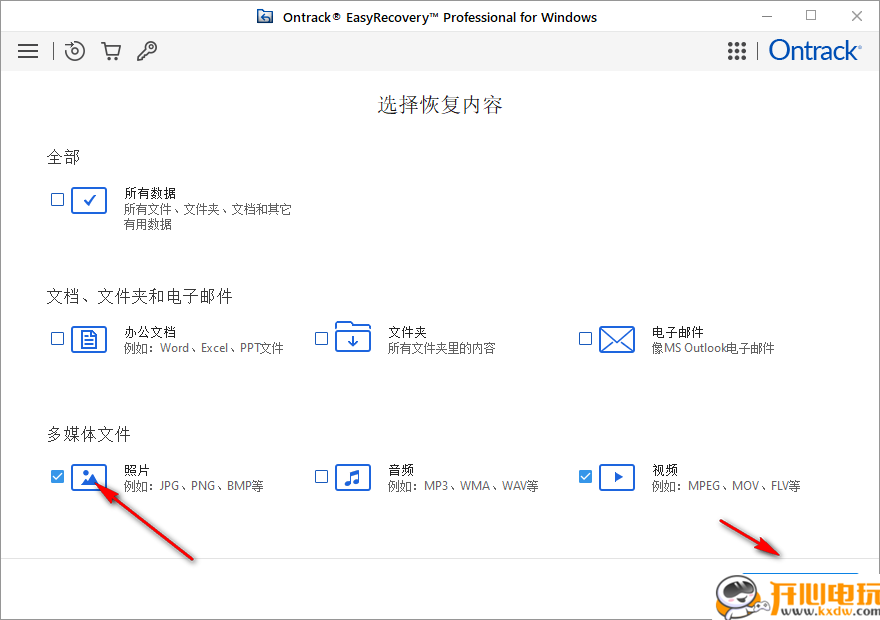Click the 文件夹 folder download icon
The image size is (880, 620).
(x=353, y=337)
